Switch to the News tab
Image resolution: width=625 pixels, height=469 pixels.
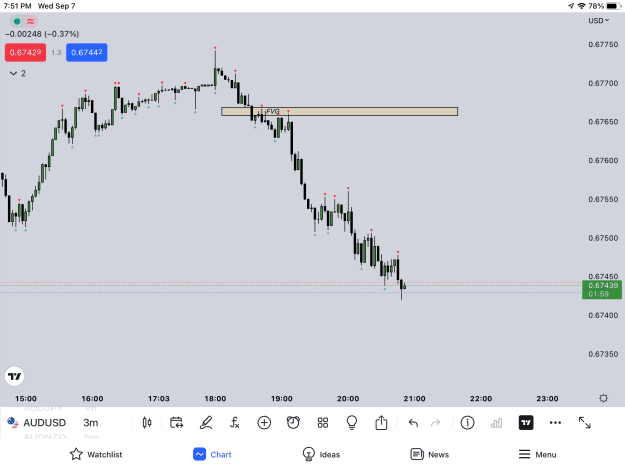429,454
